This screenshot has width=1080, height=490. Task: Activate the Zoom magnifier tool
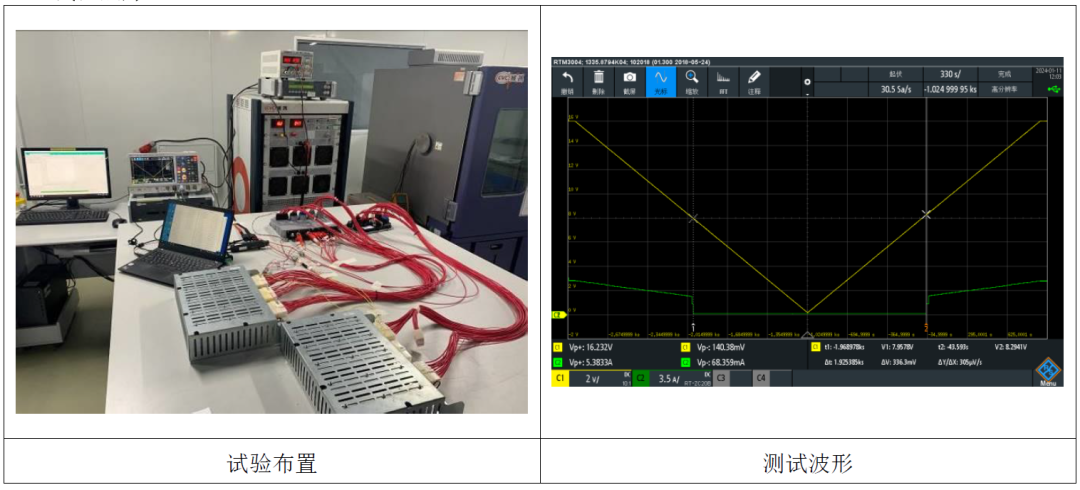pos(692,81)
